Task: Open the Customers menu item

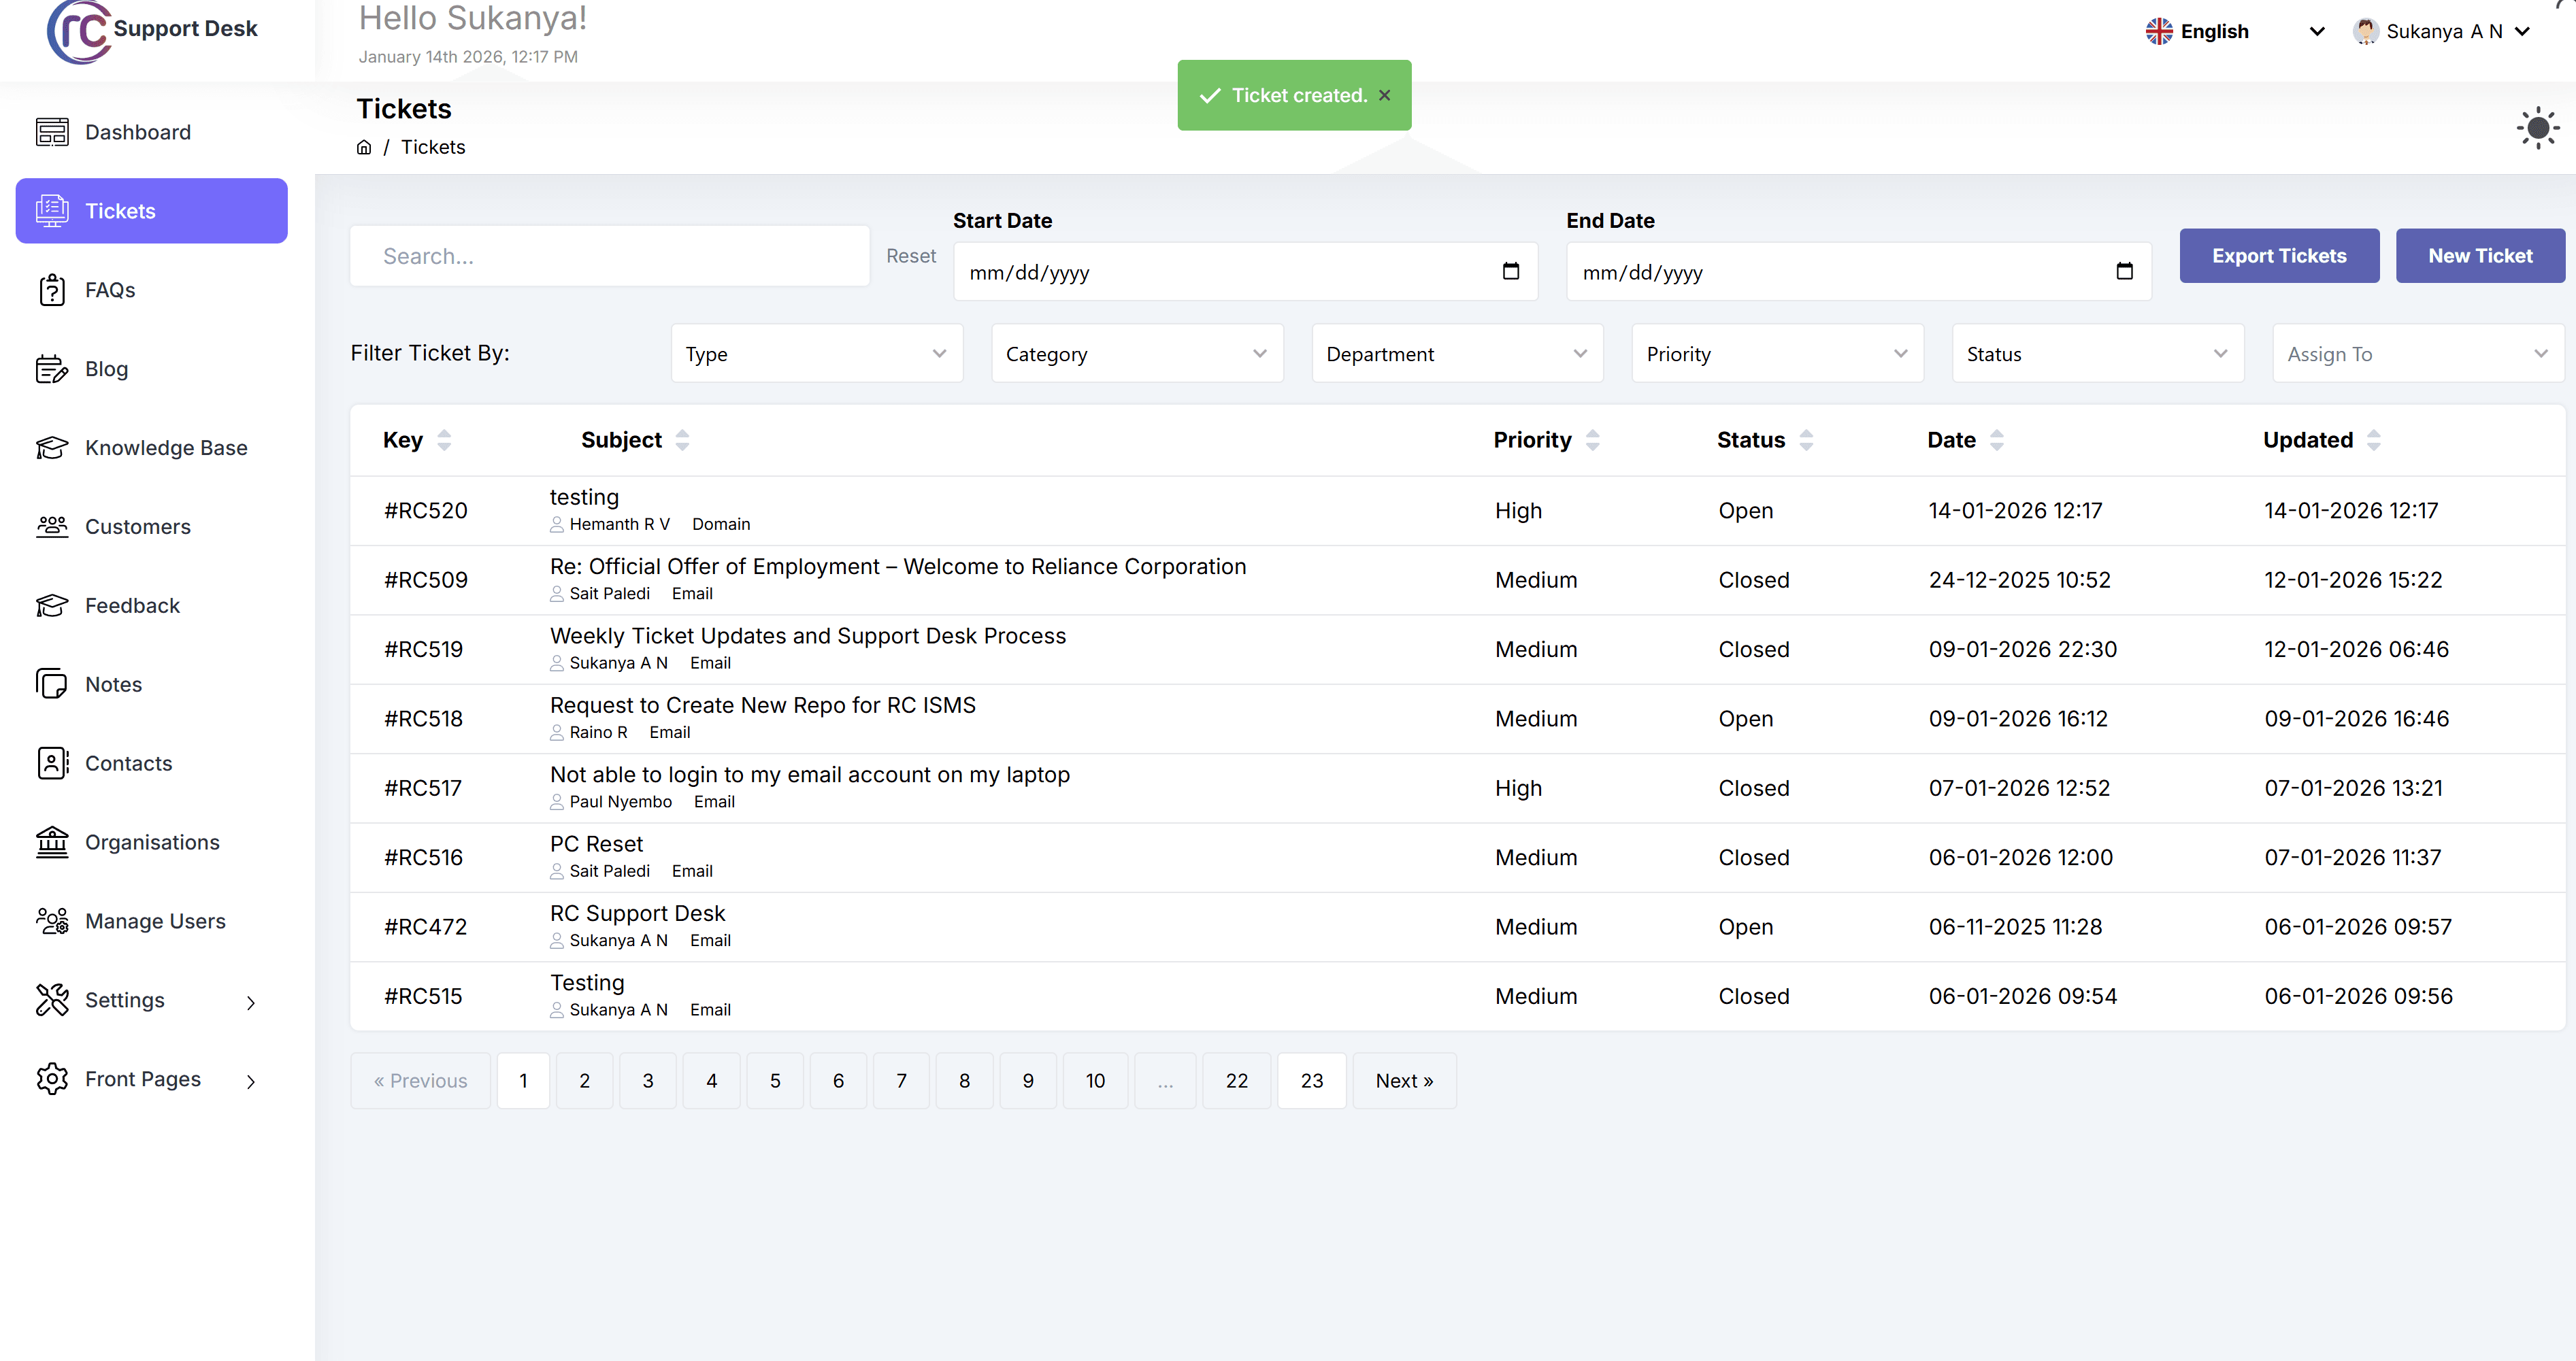Action: pos(137,527)
